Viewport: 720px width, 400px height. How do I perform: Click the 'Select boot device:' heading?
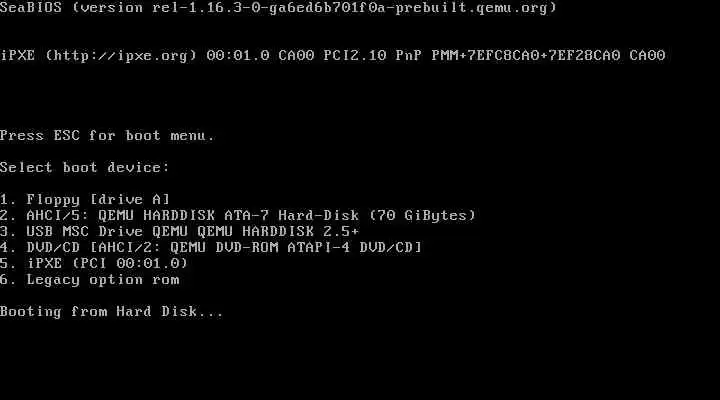pos(85,168)
